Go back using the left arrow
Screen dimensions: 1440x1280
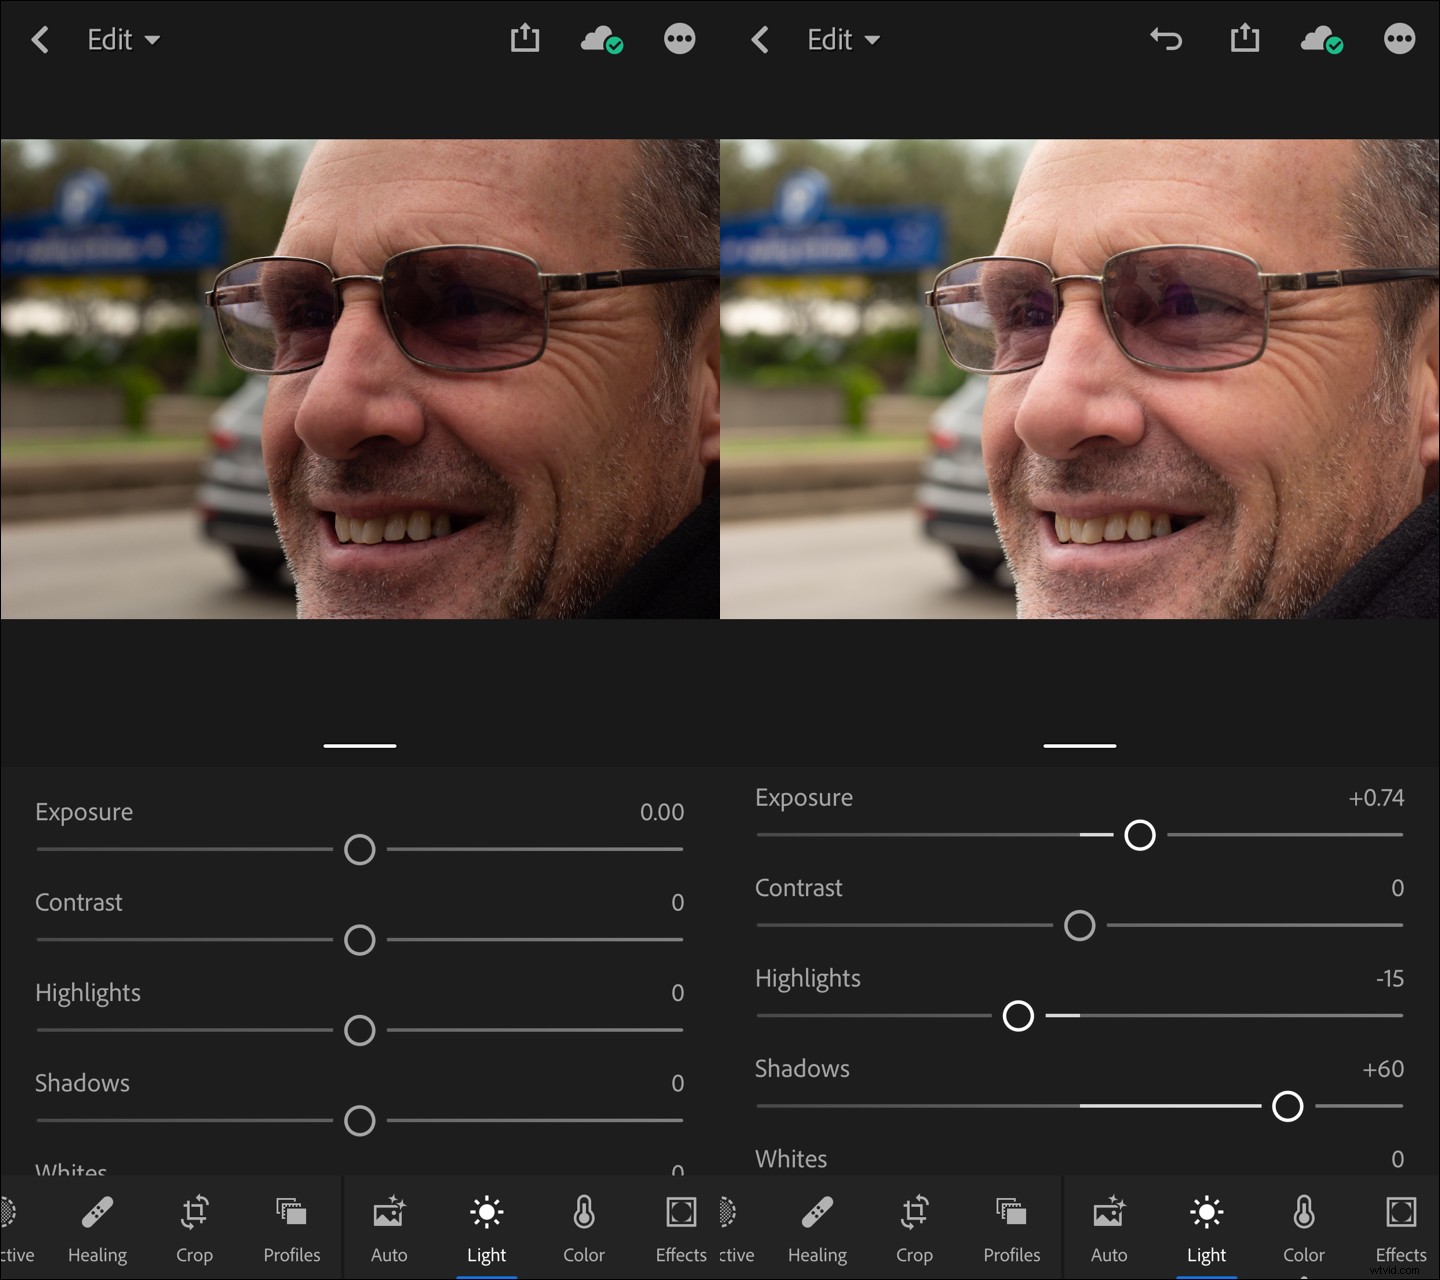coord(40,39)
